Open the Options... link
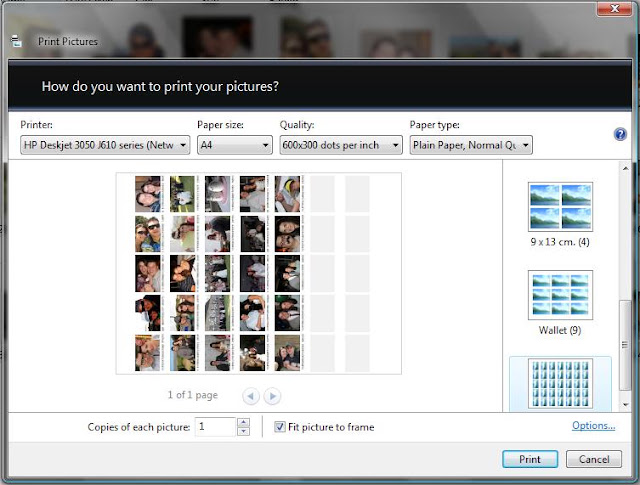Viewport: 640px width, 485px height. (593, 425)
